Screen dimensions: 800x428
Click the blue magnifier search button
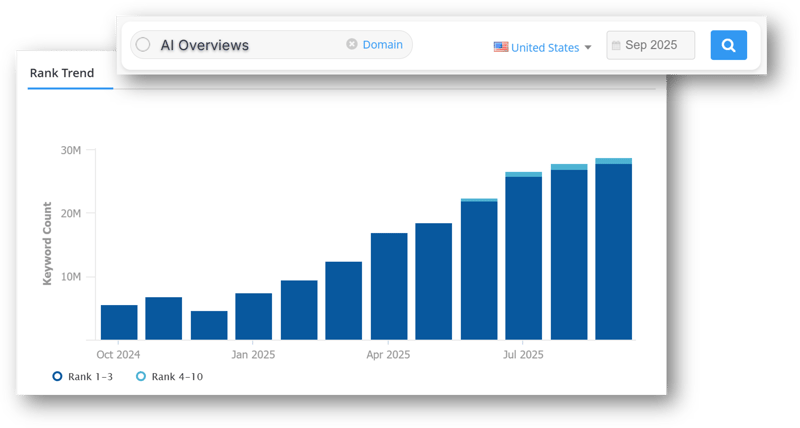coord(728,45)
